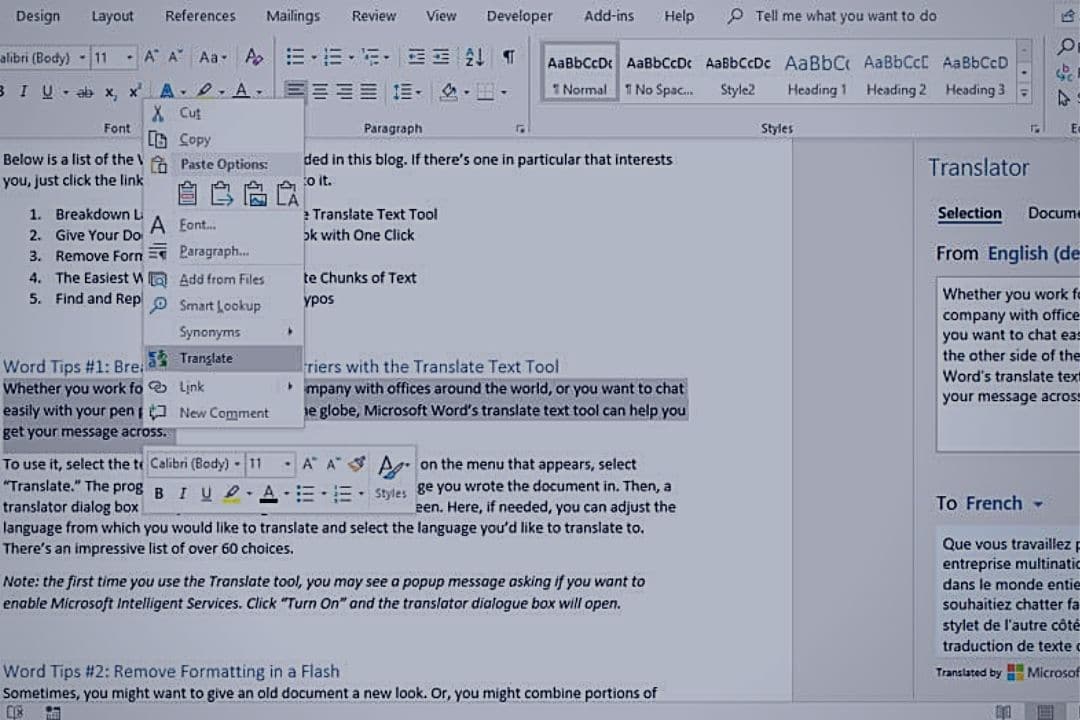This screenshot has height=720, width=1080.
Task: Apply font color from the ribbon
Action: tap(241, 91)
